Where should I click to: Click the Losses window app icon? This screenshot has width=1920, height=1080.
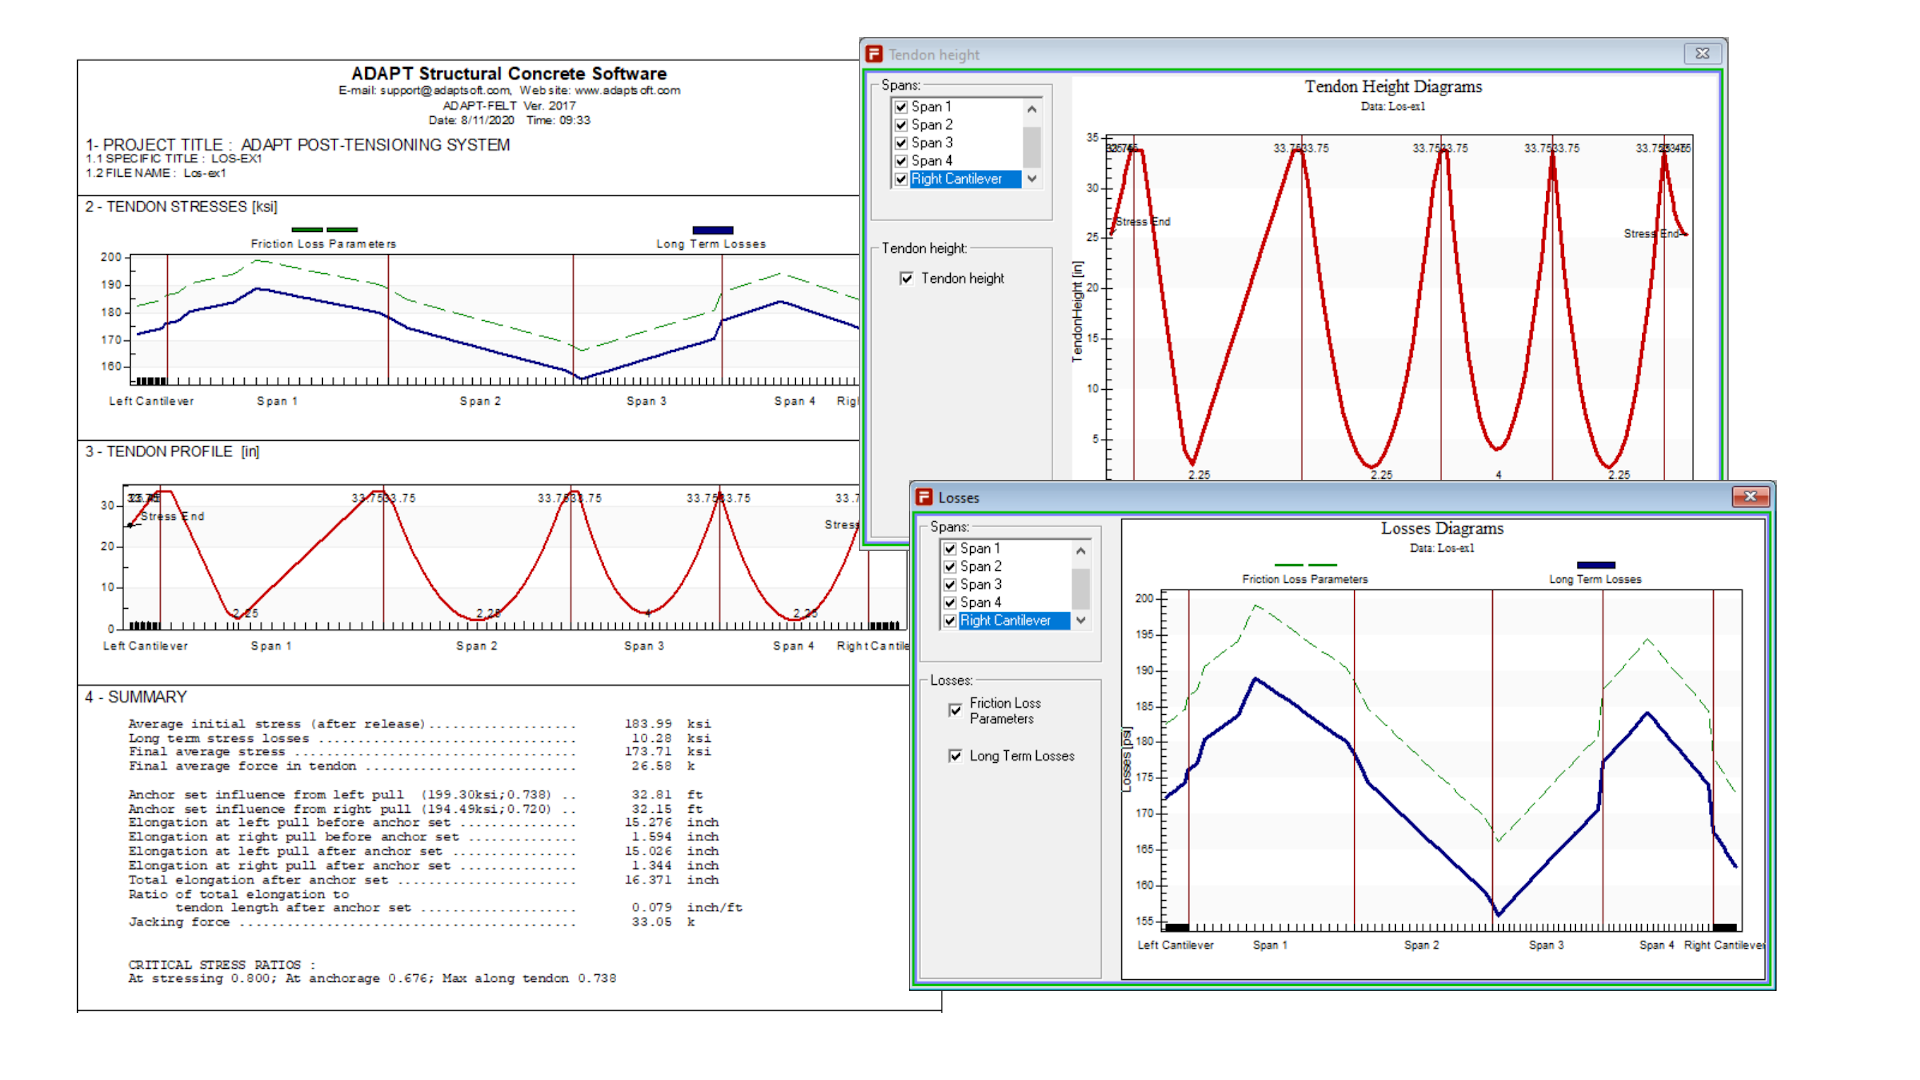[924, 497]
